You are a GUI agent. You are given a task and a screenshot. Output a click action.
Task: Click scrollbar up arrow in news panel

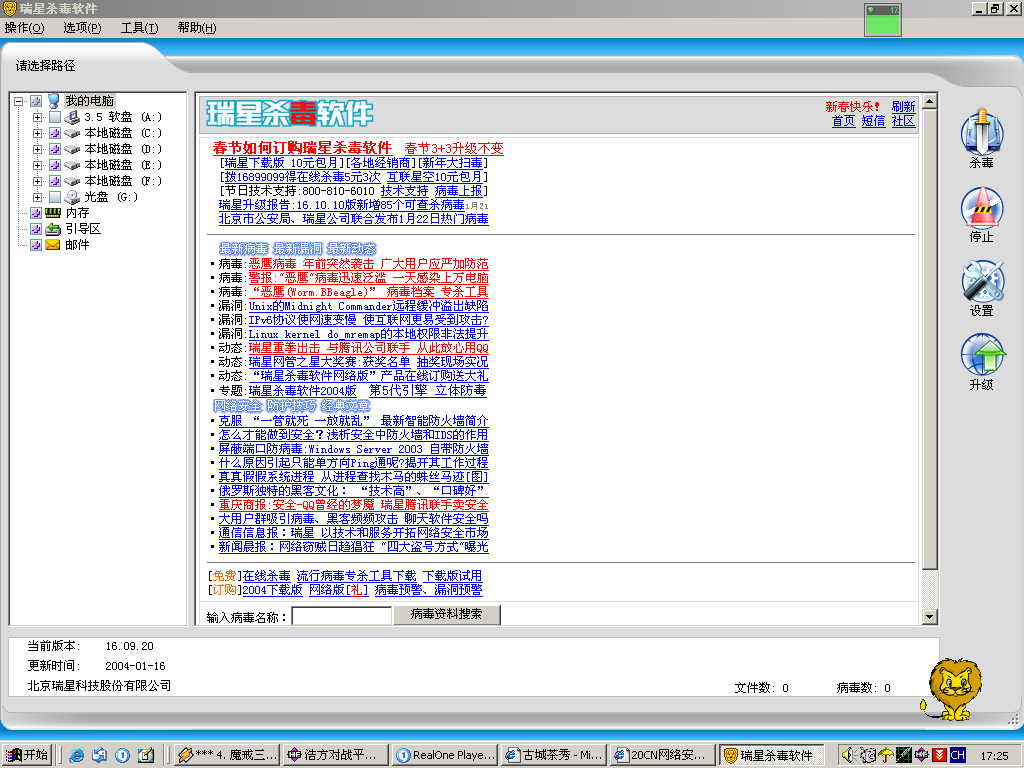tap(929, 101)
